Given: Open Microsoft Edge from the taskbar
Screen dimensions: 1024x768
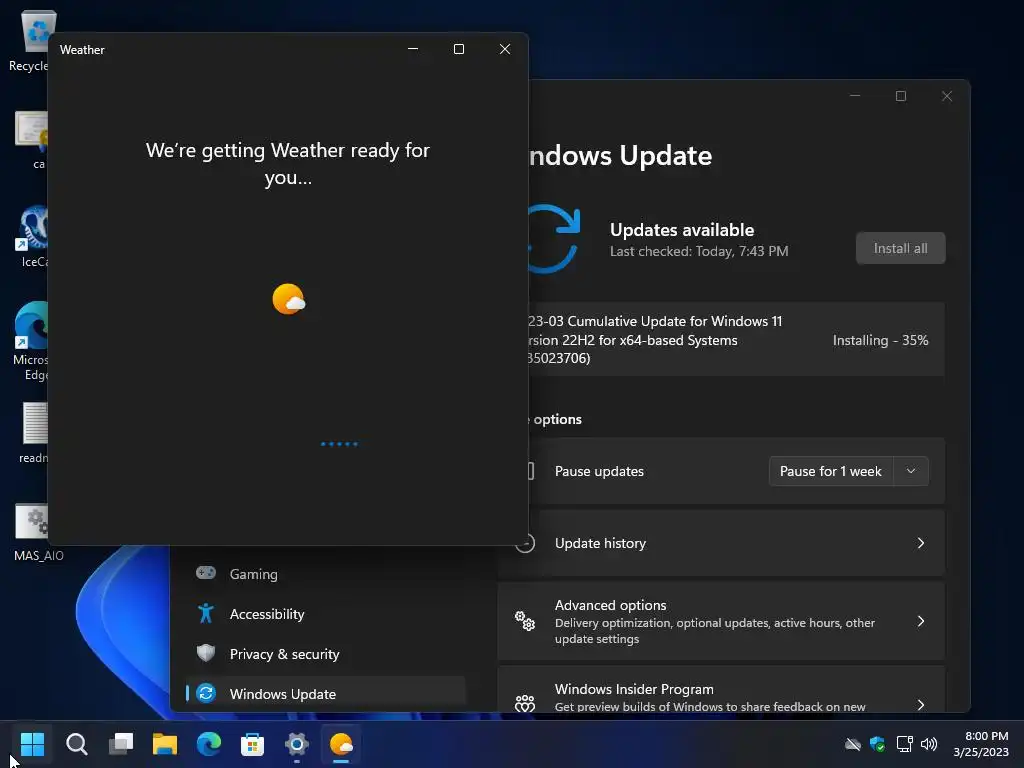Looking at the screenshot, I should 209,744.
